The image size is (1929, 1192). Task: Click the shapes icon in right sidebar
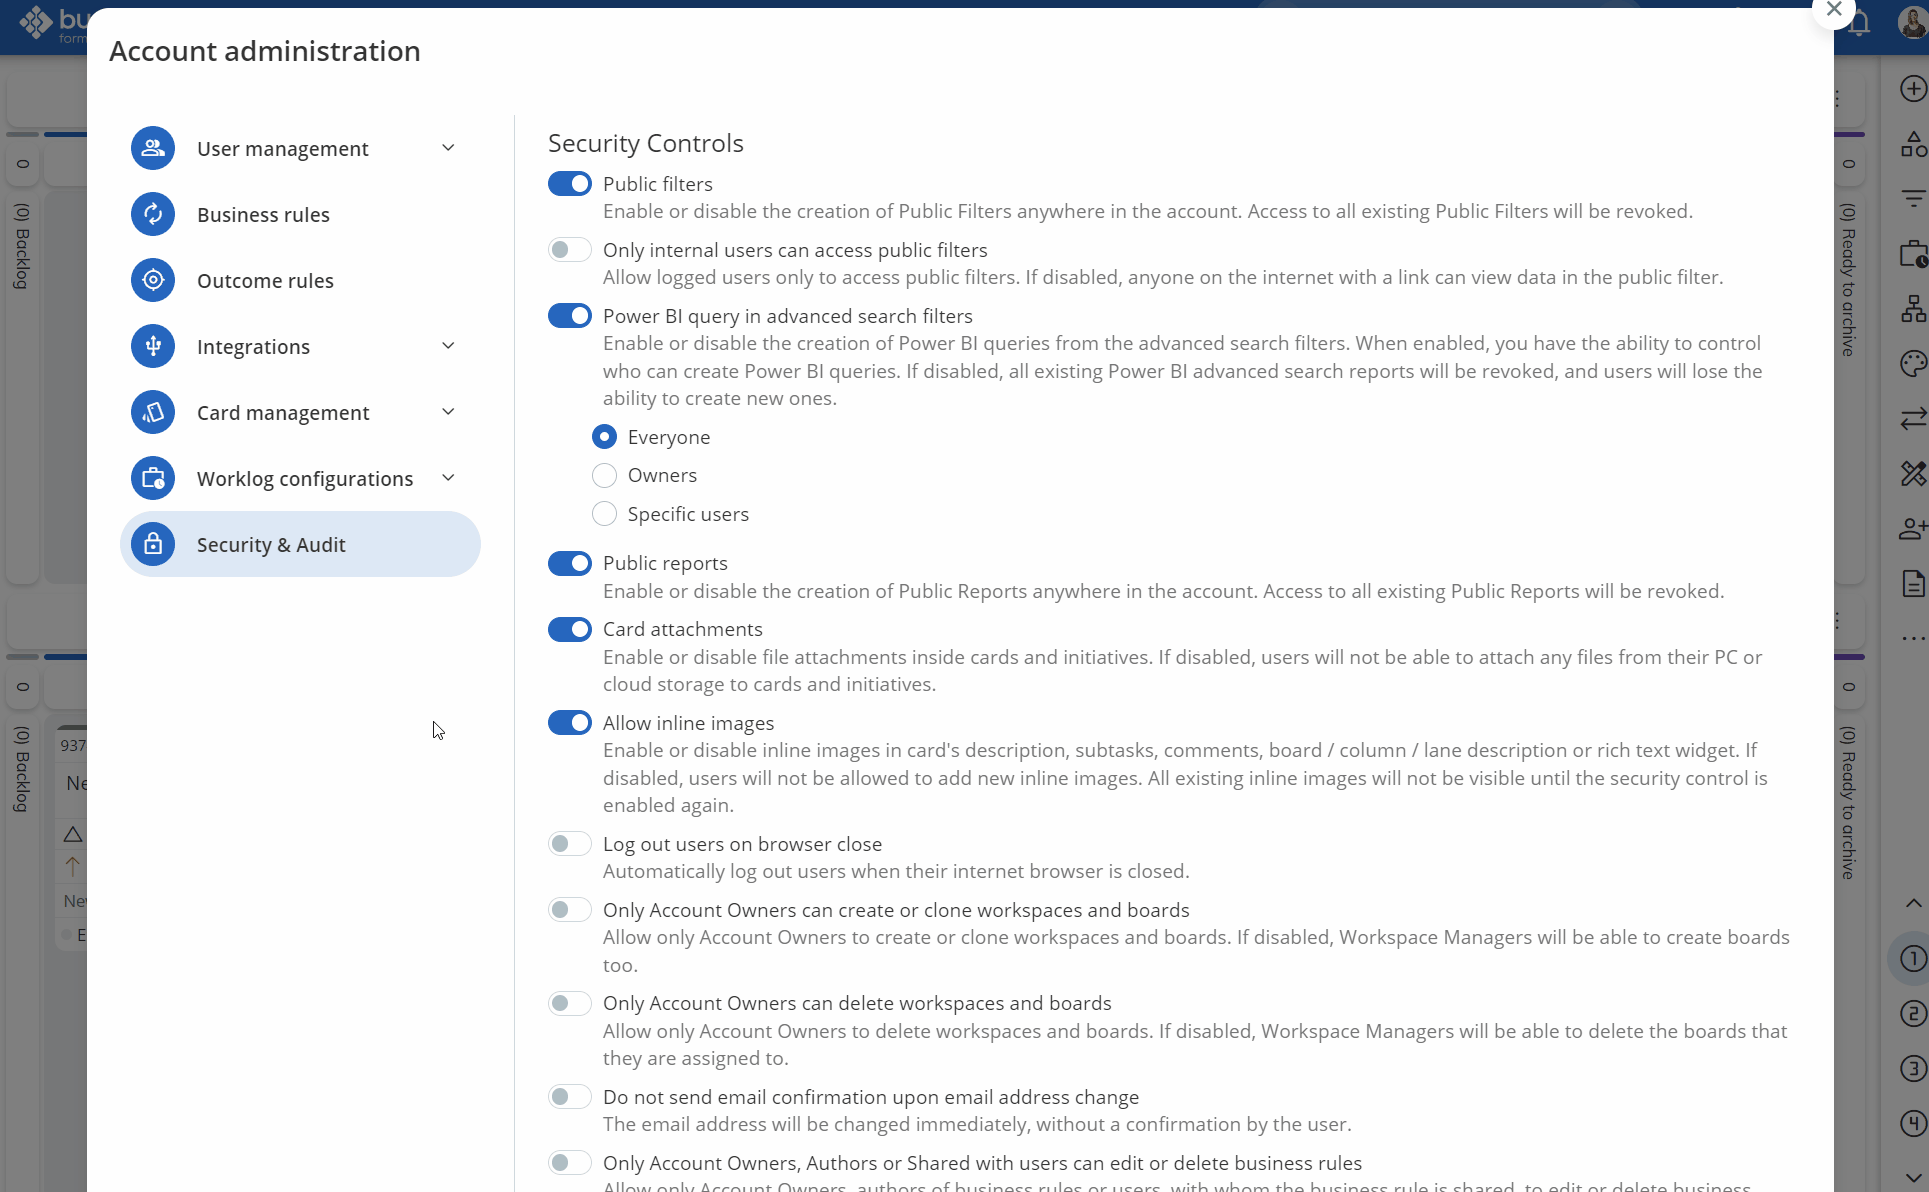tap(1913, 144)
